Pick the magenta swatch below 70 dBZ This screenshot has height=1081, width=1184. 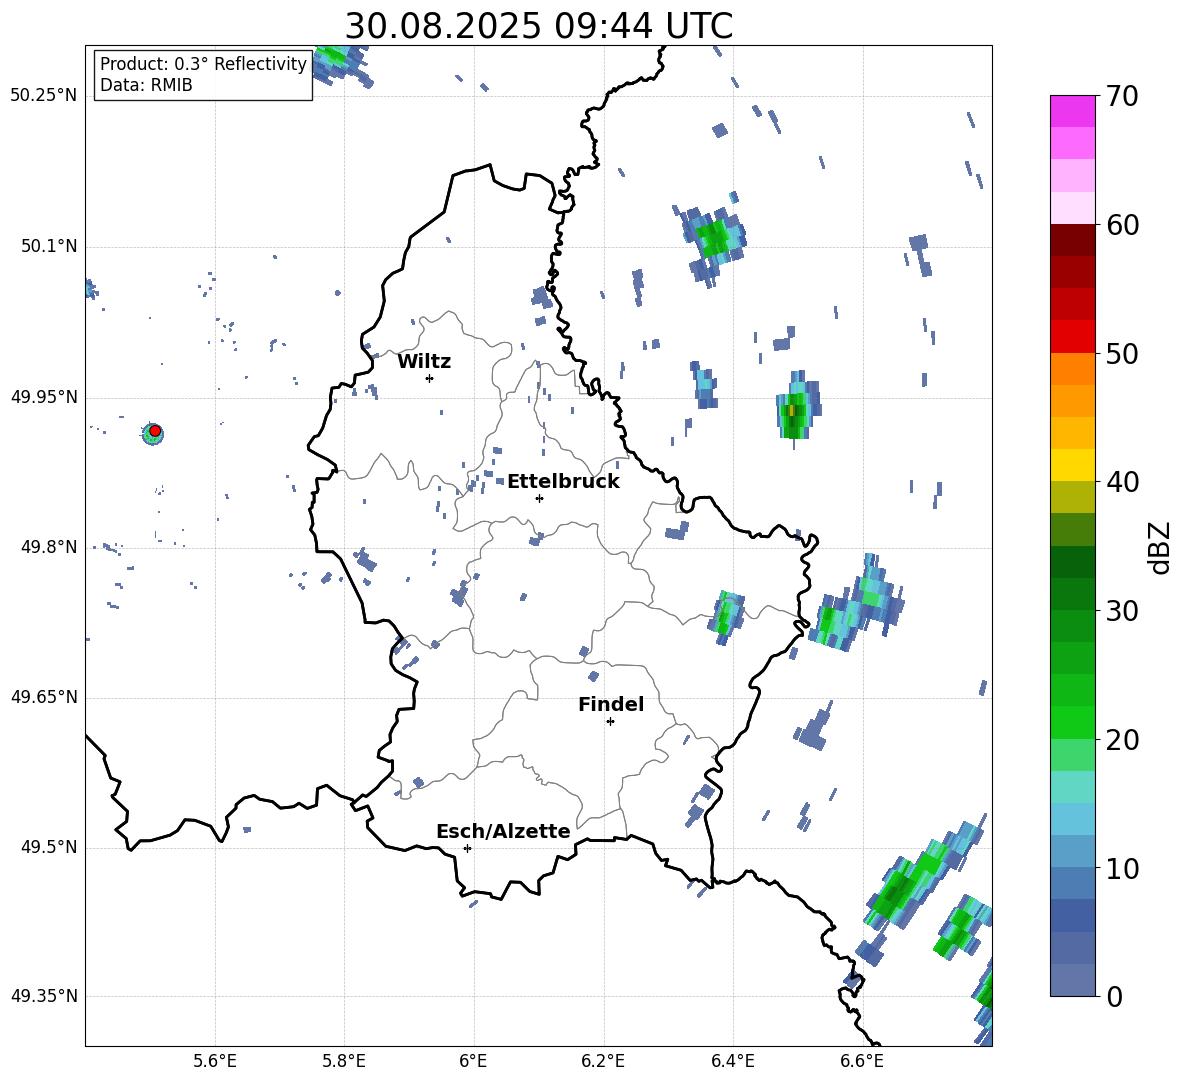click(1072, 112)
